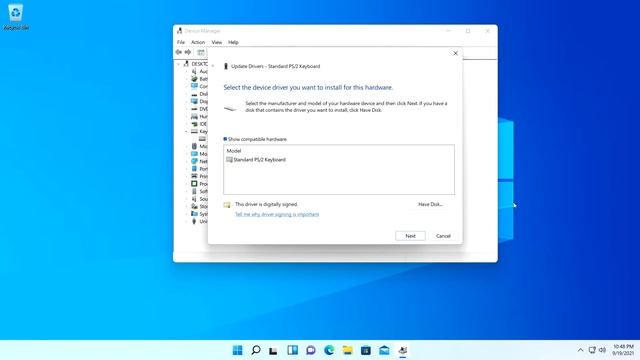This screenshot has height=360, width=640.
Task: Show hidden system tray icons
Action: tap(580, 350)
